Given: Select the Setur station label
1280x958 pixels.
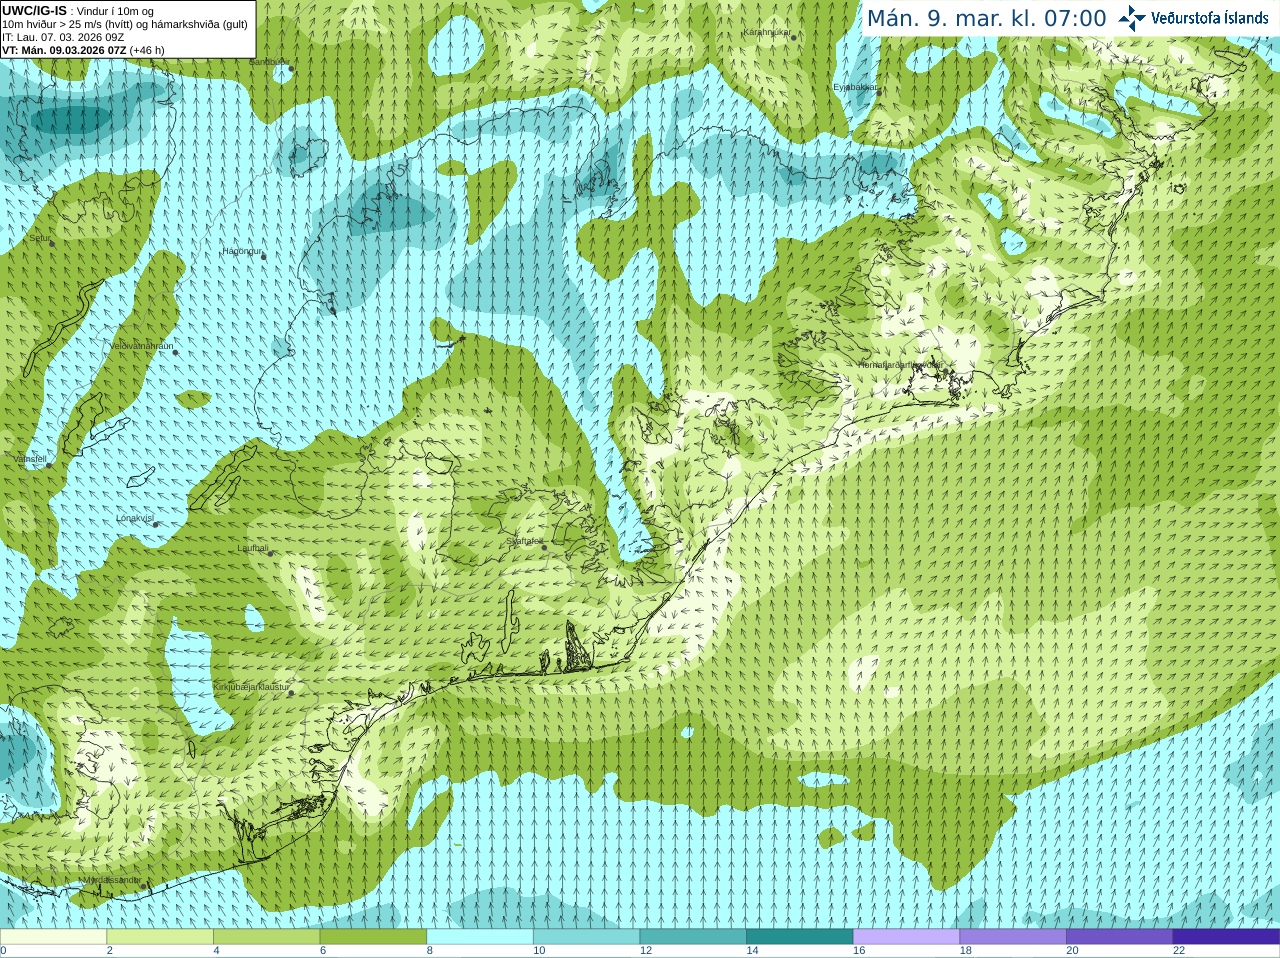Looking at the screenshot, I should pyautogui.click(x=39, y=238).
